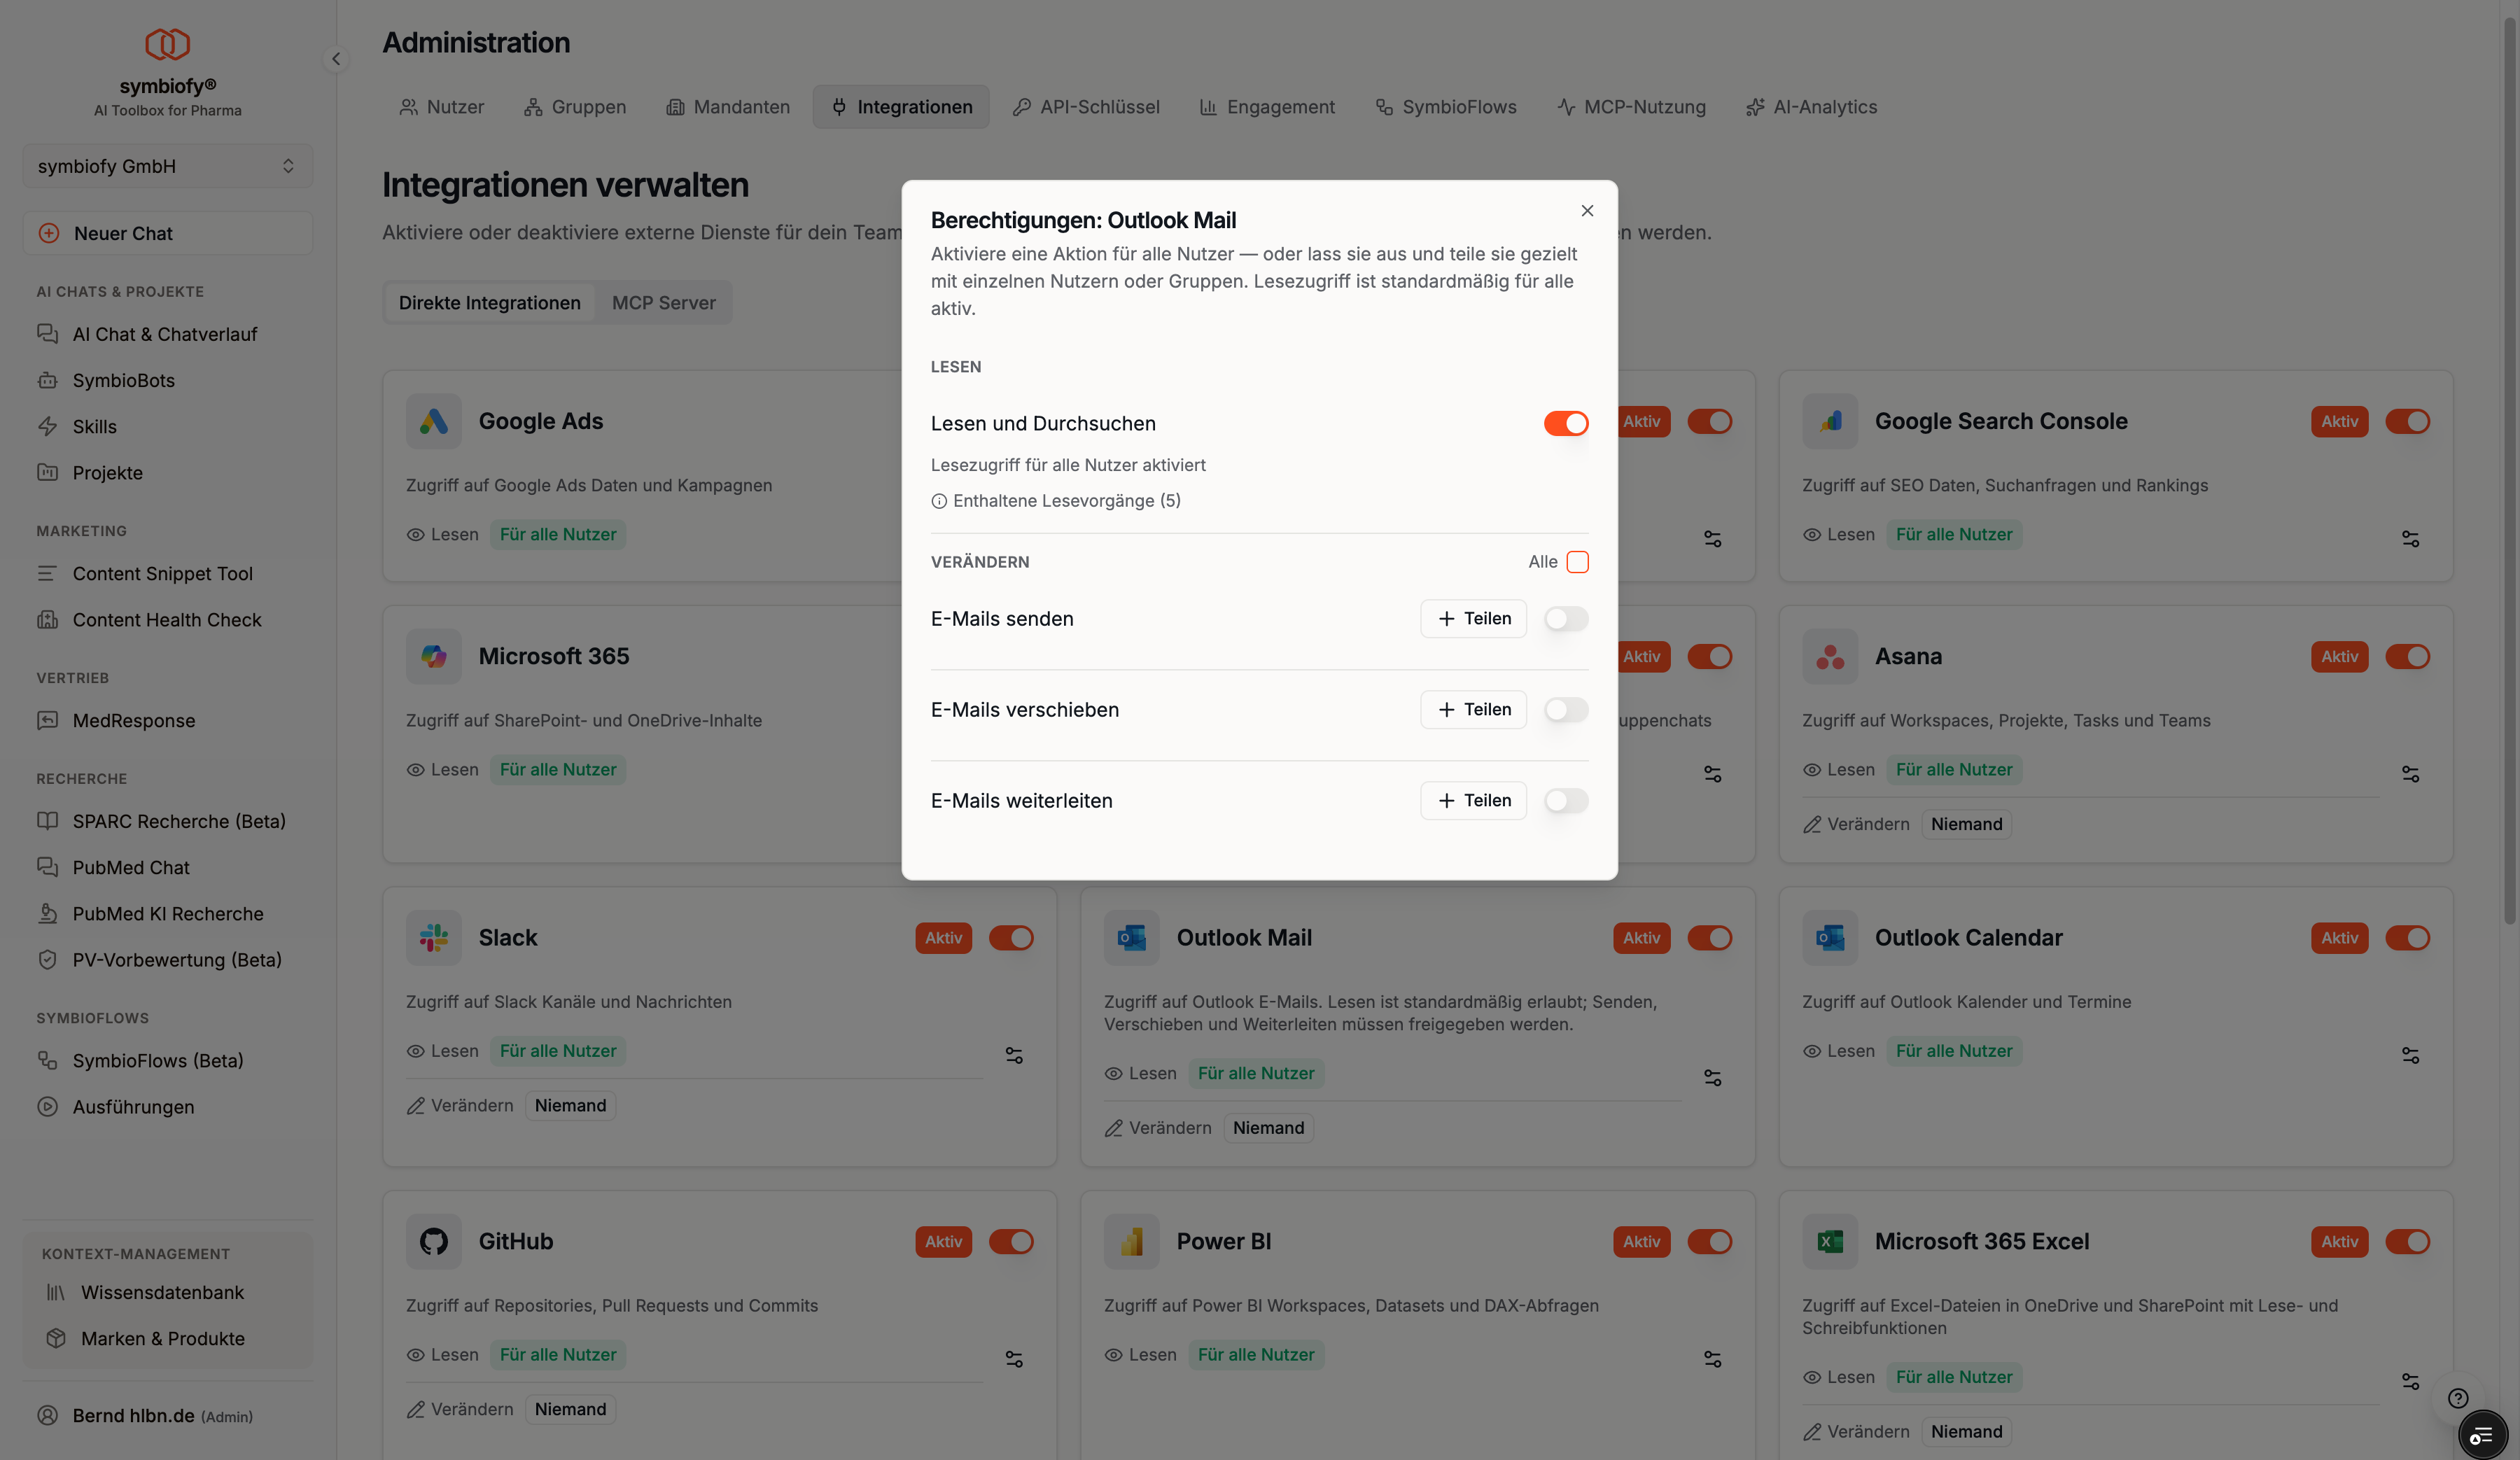Open Outlook Calendar permission settings icon
2520x1460 pixels.
2410,1055
